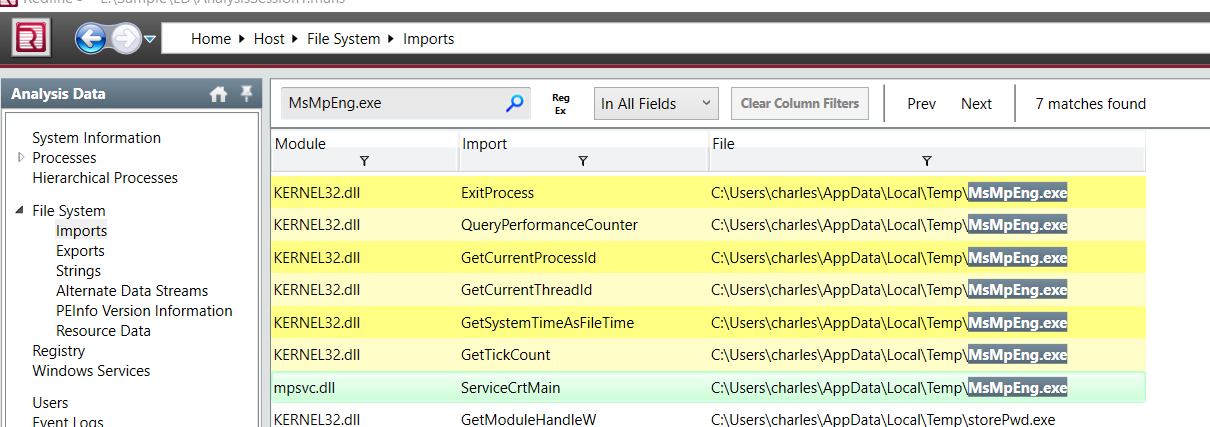Click the Redline application logo icon
1210x427 pixels.
[31, 38]
